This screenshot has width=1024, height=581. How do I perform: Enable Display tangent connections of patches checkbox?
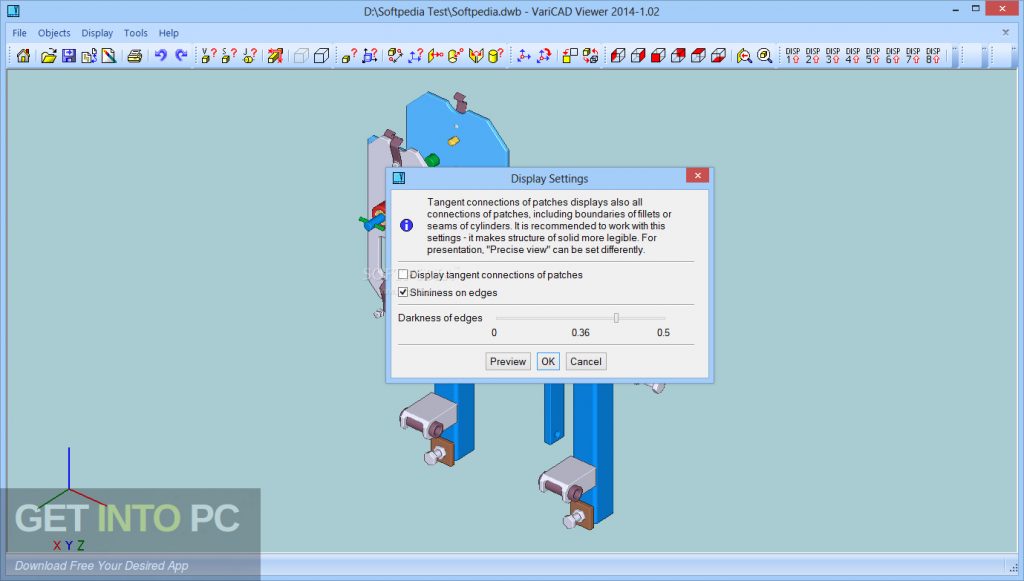coord(403,274)
